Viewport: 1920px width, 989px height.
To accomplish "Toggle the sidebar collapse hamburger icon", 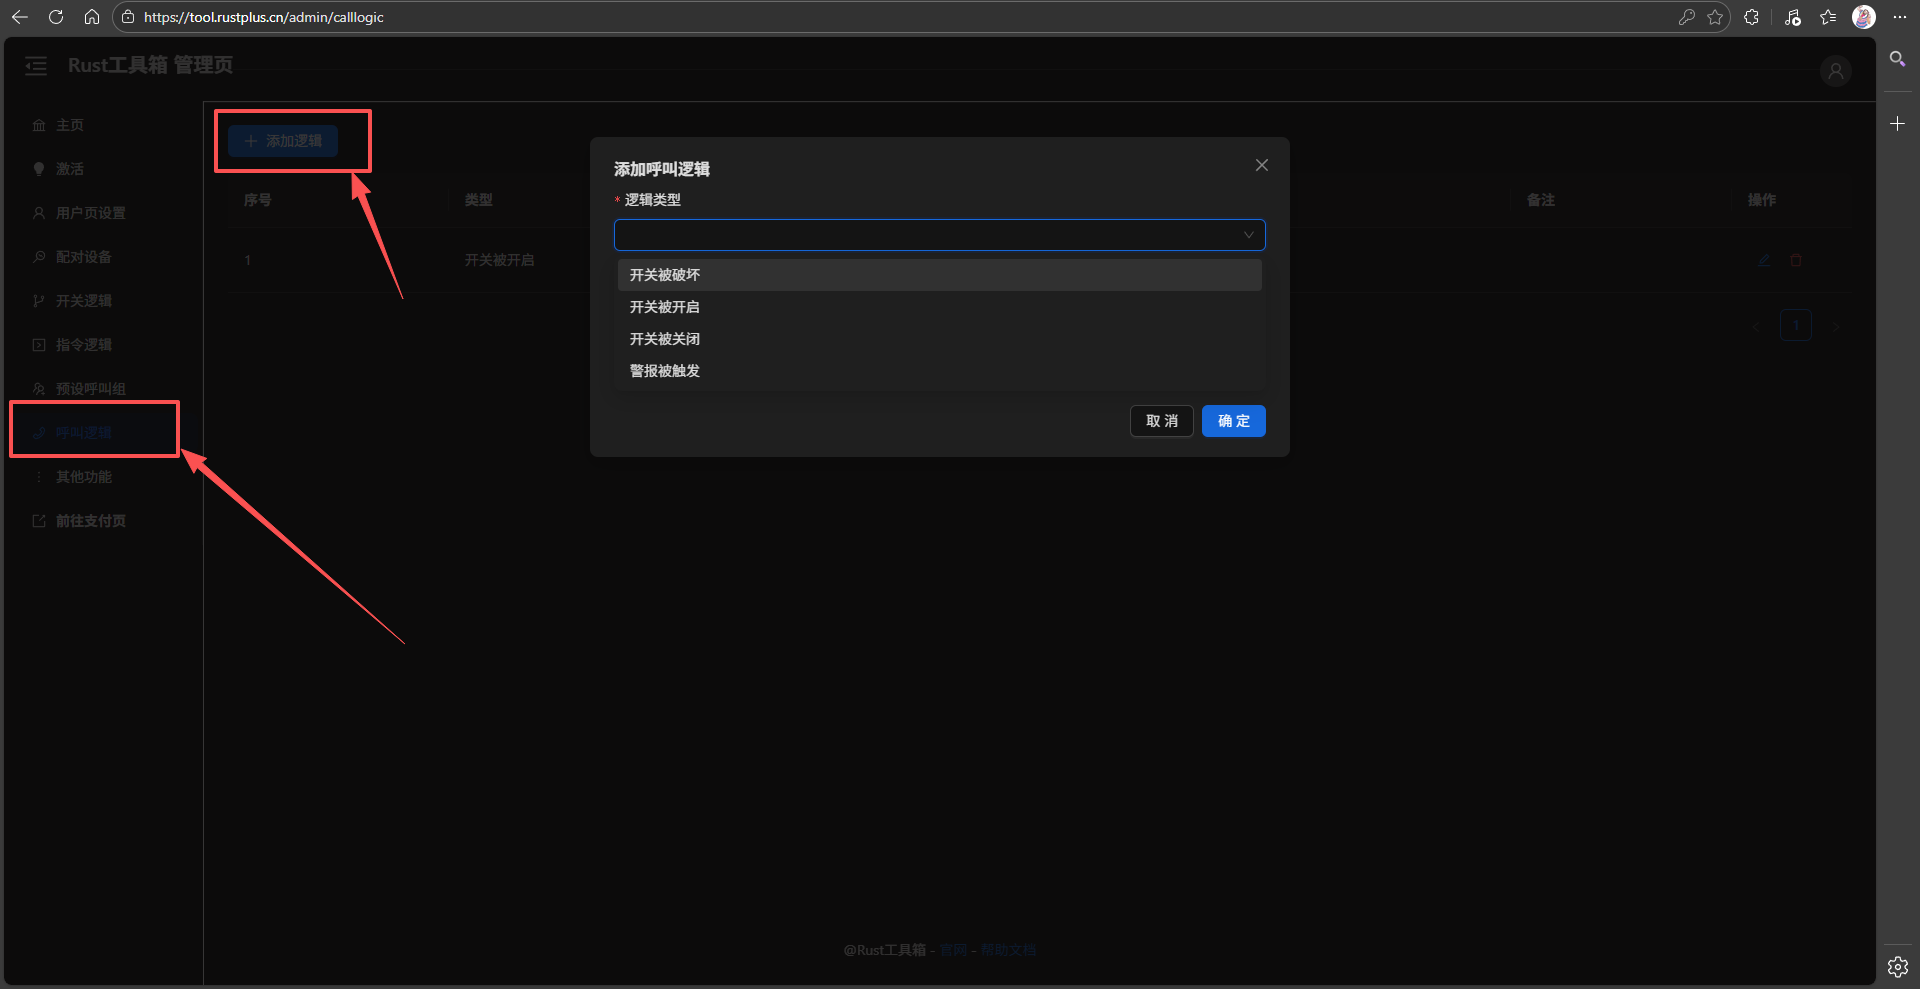I will point(36,66).
